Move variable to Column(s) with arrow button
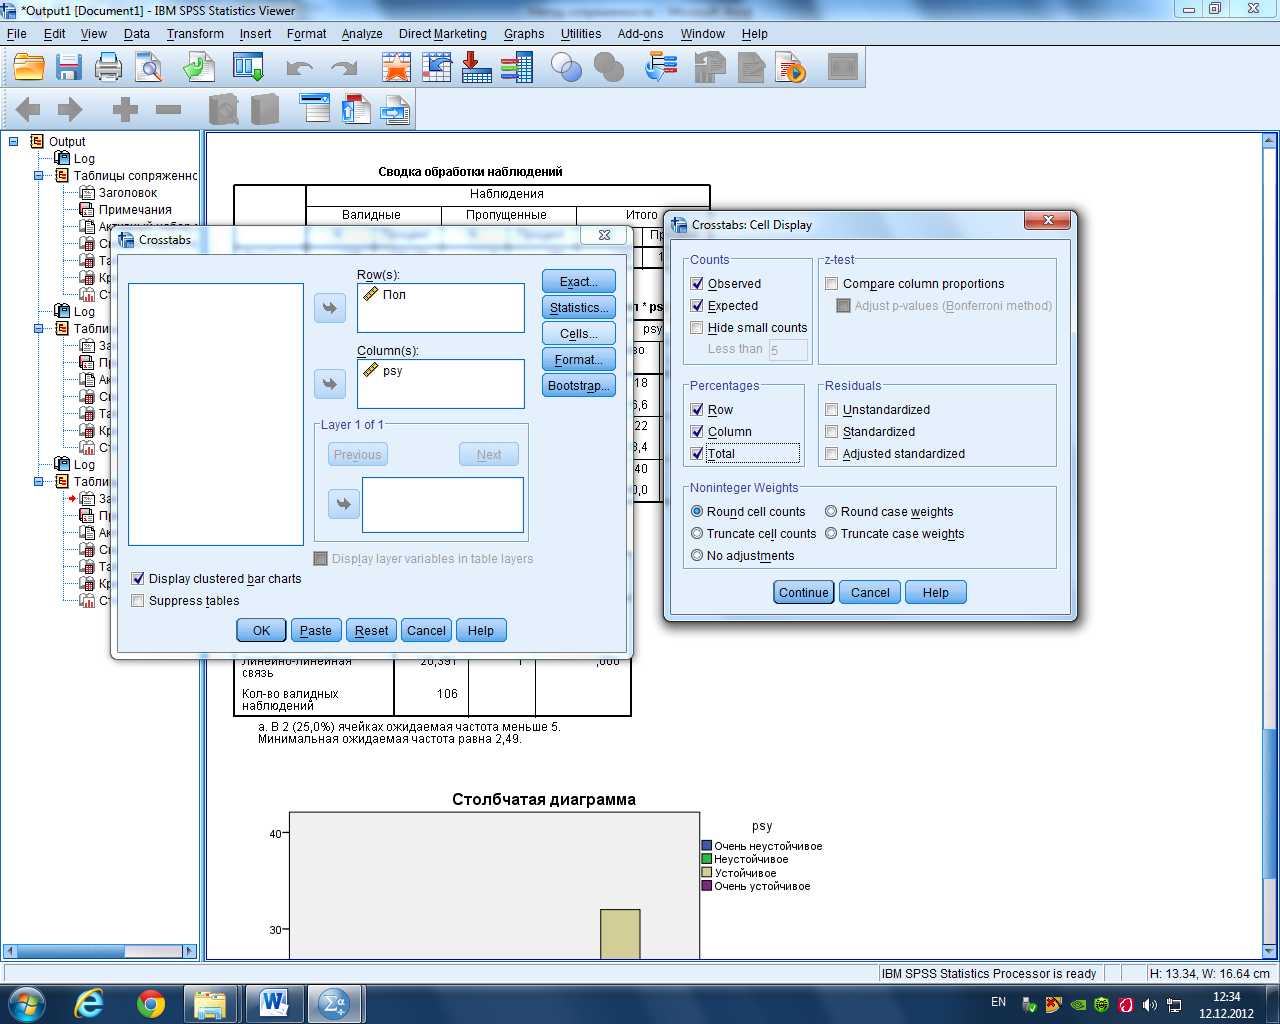The image size is (1280, 1024). pyautogui.click(x=330, y=384)
